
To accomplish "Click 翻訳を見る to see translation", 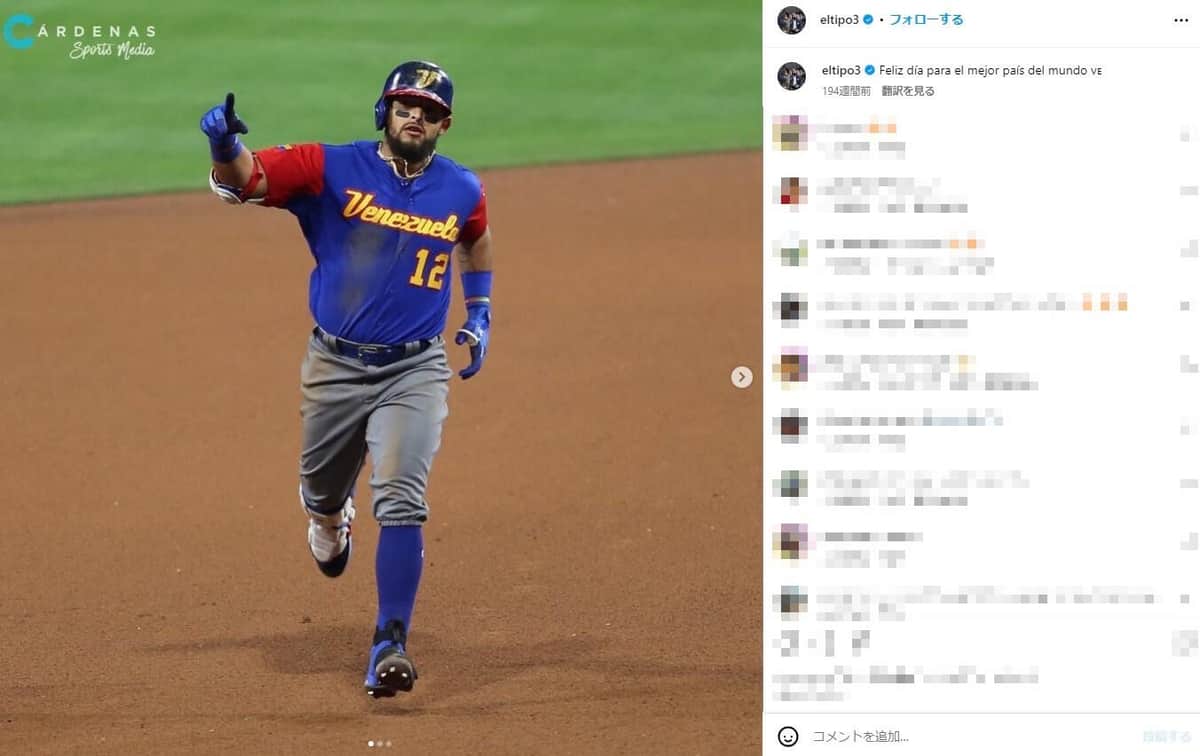I will tap(908, 91).
